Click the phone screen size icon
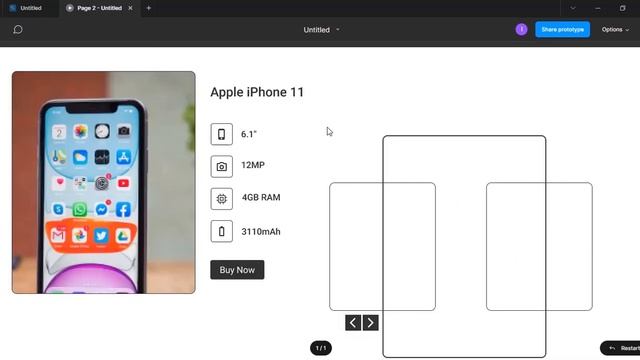Viewport: 640px width, 360px height. (222, 134)
